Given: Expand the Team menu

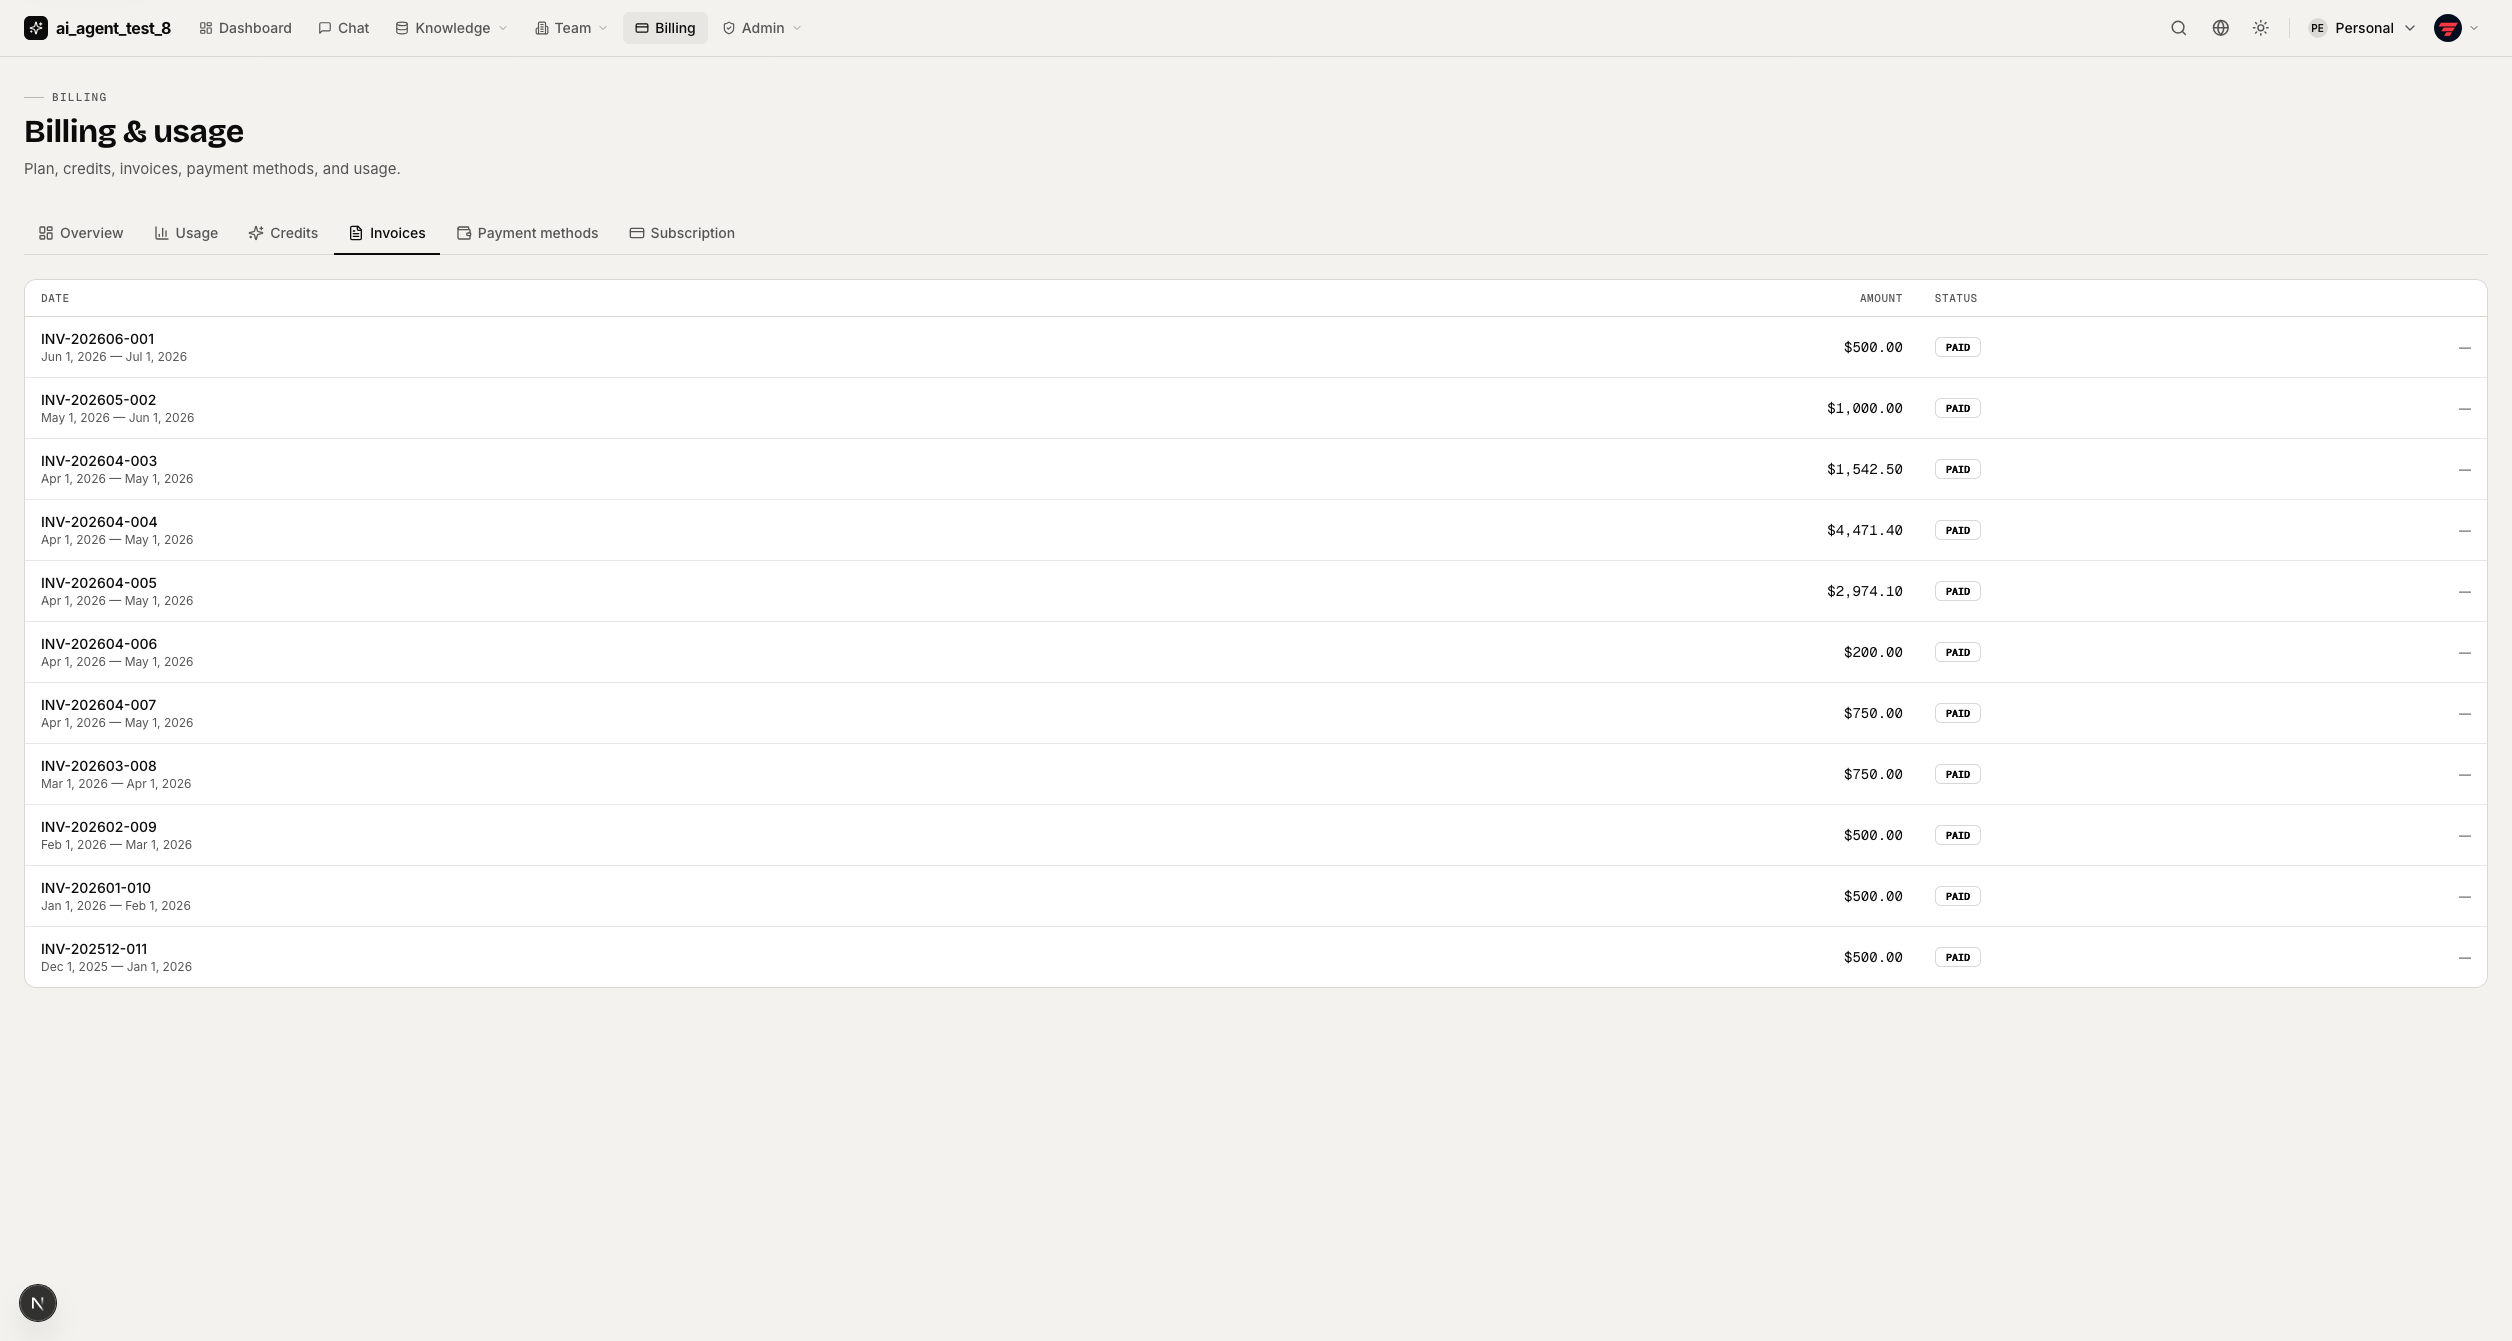Looking at the screenshot, I should (571, 28).
